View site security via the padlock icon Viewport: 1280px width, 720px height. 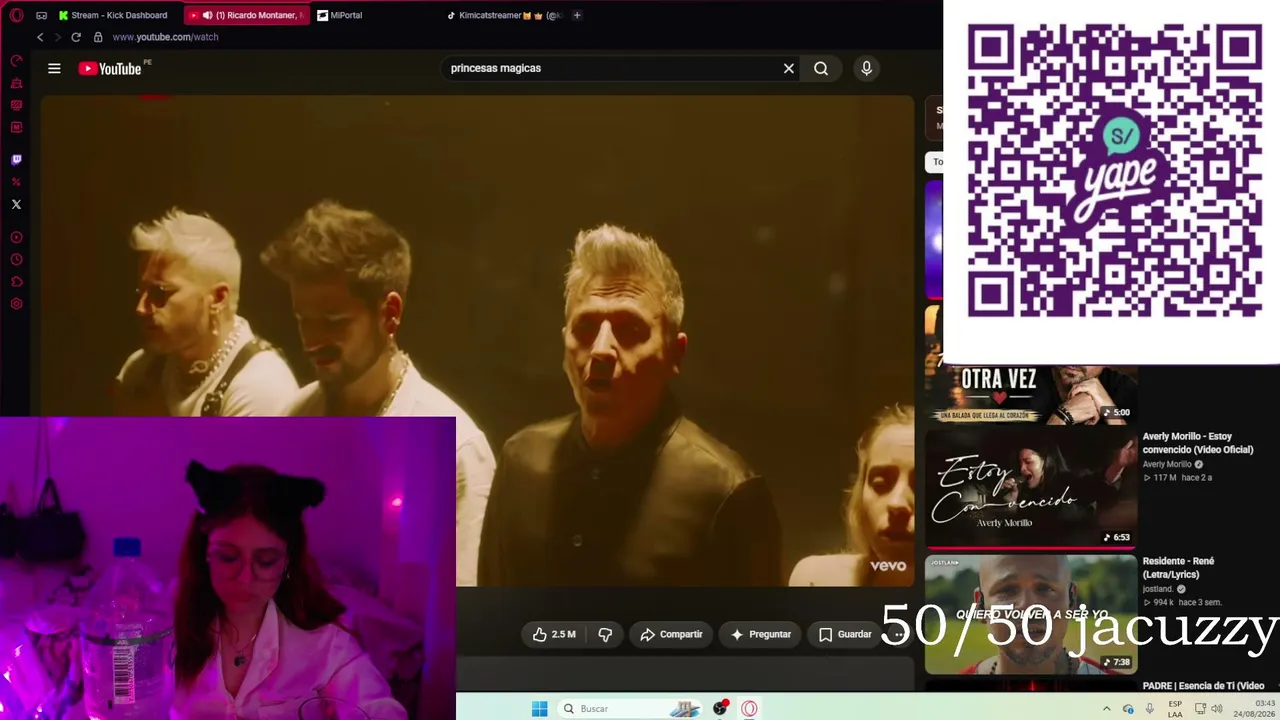click(98, 37)
